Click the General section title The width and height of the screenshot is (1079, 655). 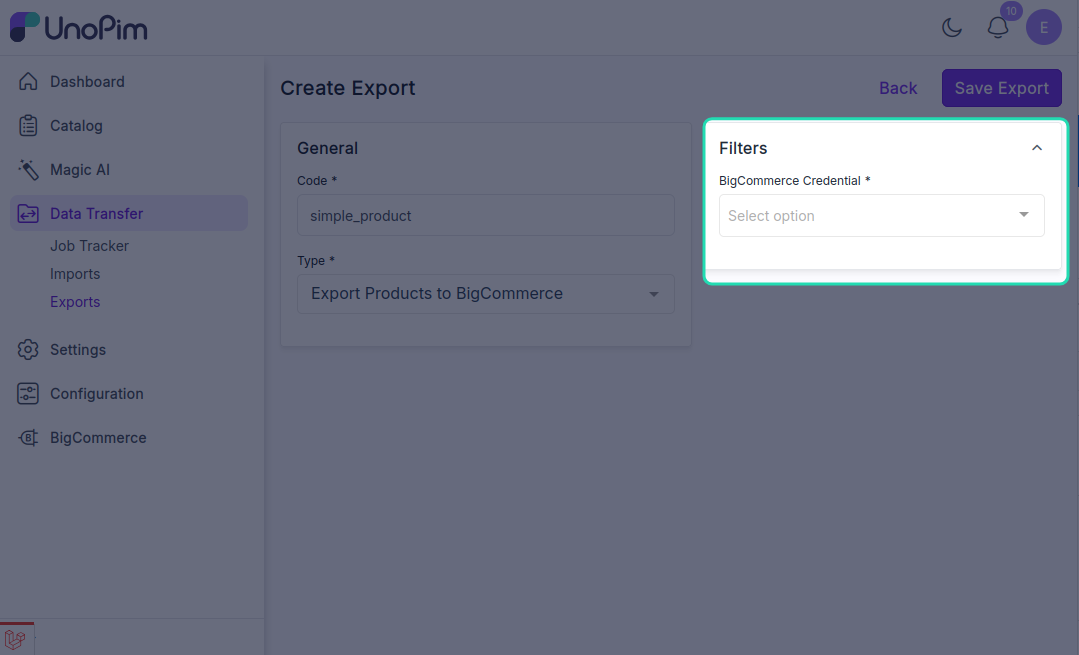click(328, 148)
